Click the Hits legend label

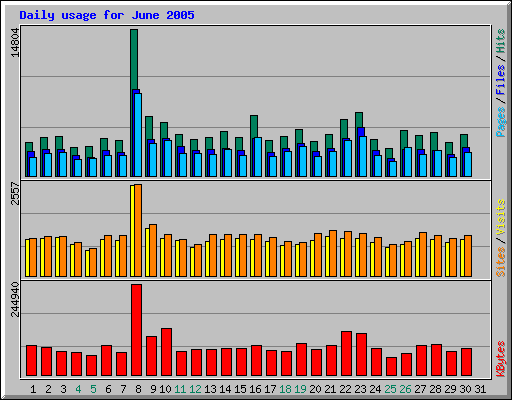coord(500,41)
